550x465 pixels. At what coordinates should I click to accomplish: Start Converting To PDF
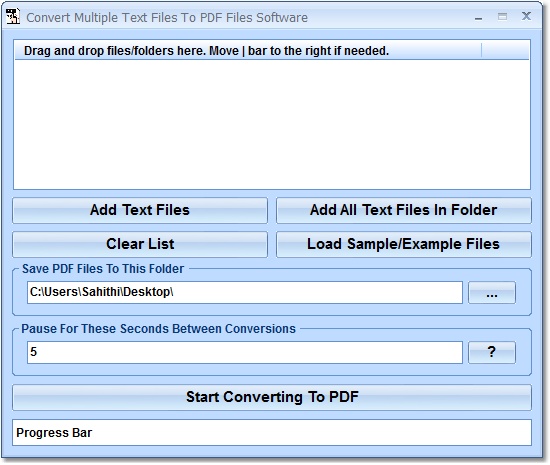[x=272, y=397]
